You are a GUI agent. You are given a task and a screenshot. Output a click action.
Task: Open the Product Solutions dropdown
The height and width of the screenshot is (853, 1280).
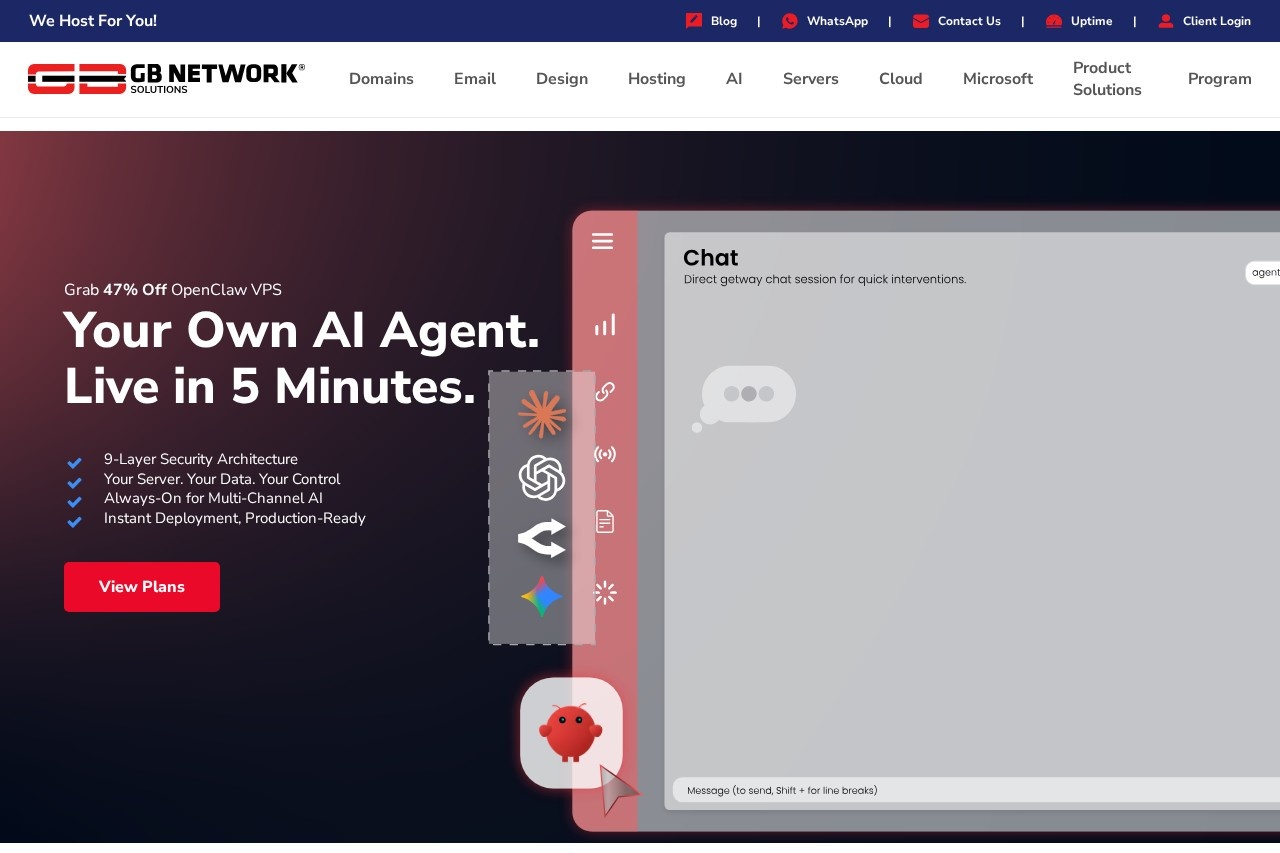pyautogui.click(x=1107, y=79)
